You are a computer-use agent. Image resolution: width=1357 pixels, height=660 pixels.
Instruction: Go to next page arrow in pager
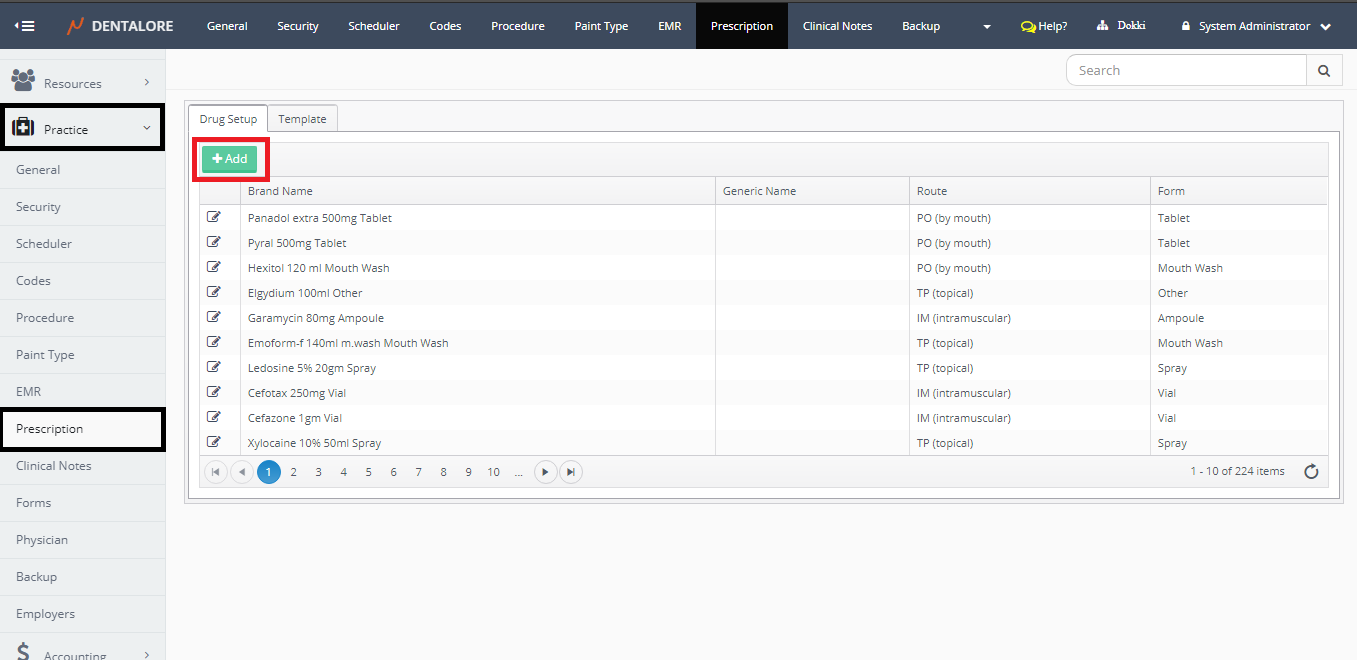coord(545,472)
